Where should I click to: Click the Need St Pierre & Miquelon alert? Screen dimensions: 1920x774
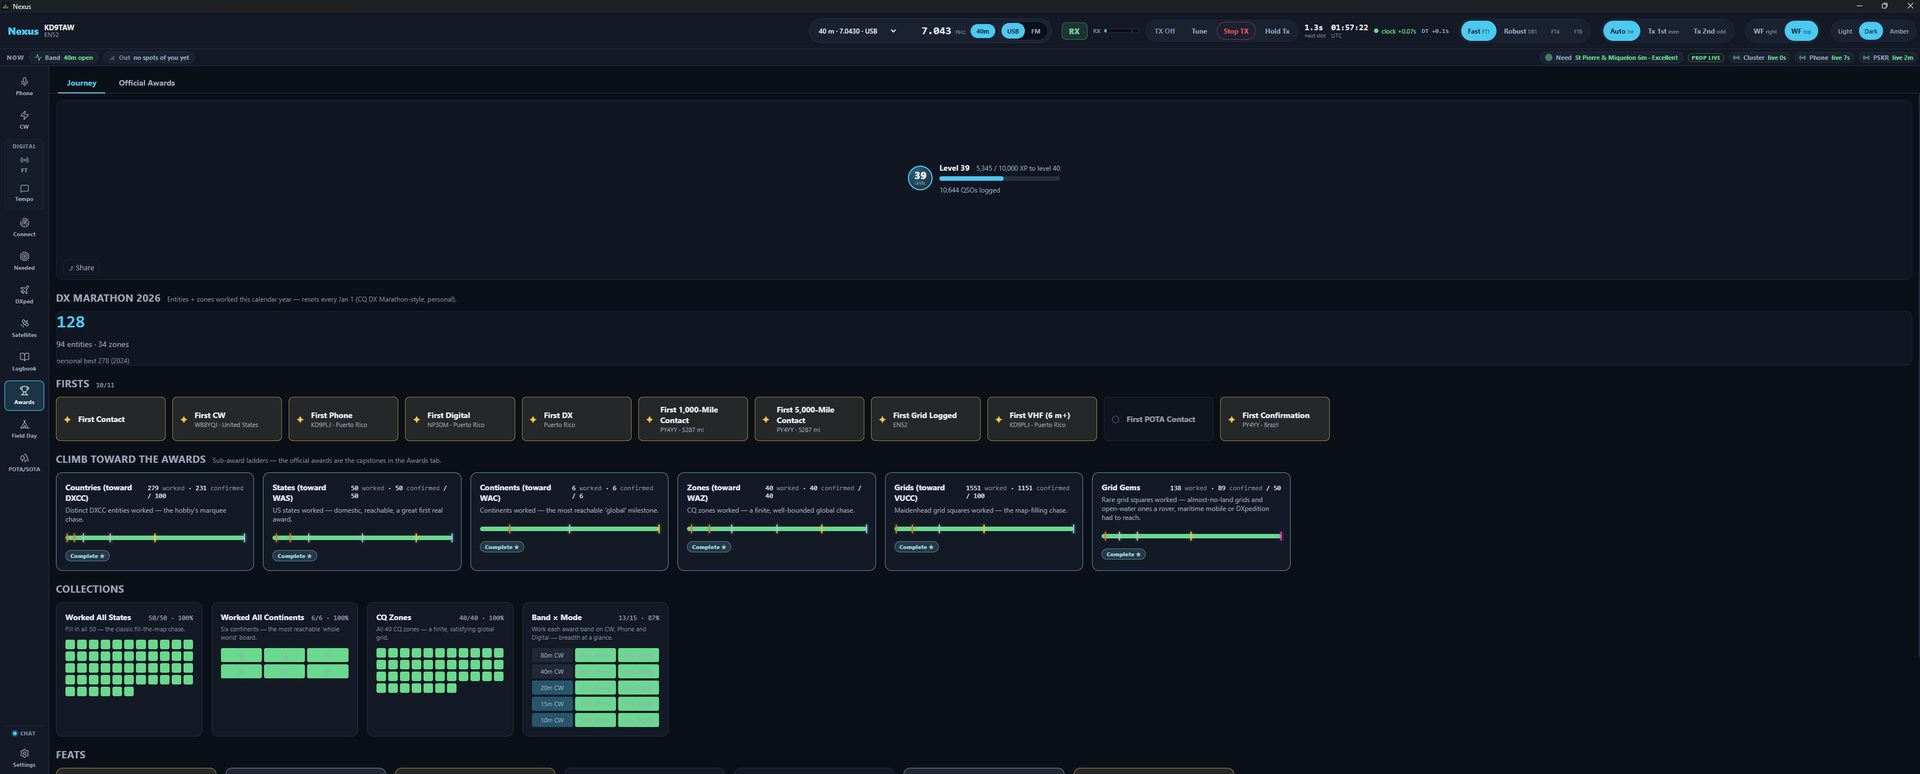pyautogui.click(x=1611, y=57)
